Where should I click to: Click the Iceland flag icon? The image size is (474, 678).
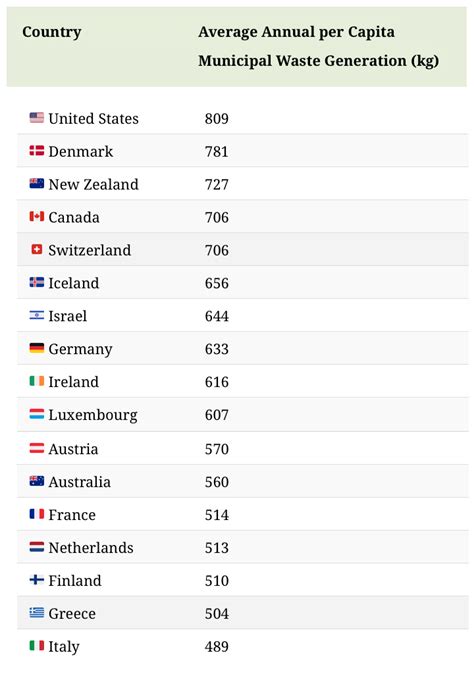[37, 282]
